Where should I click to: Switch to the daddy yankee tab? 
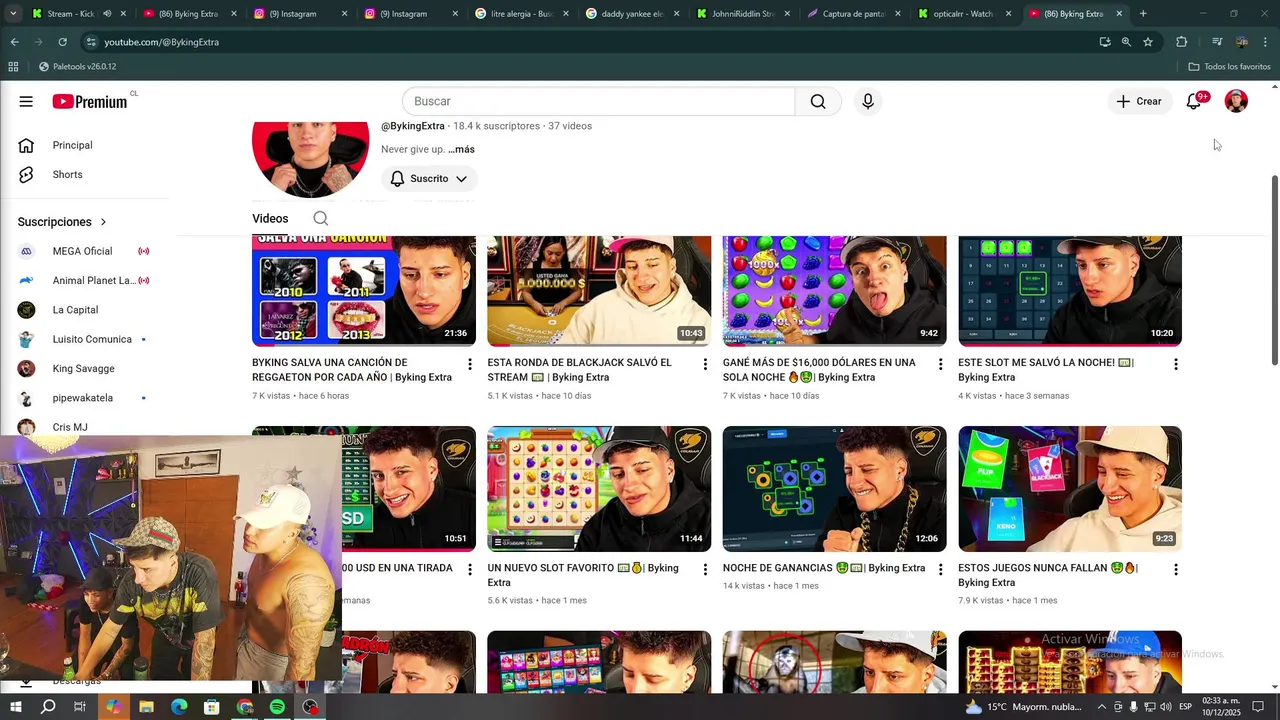click(631, 14)
